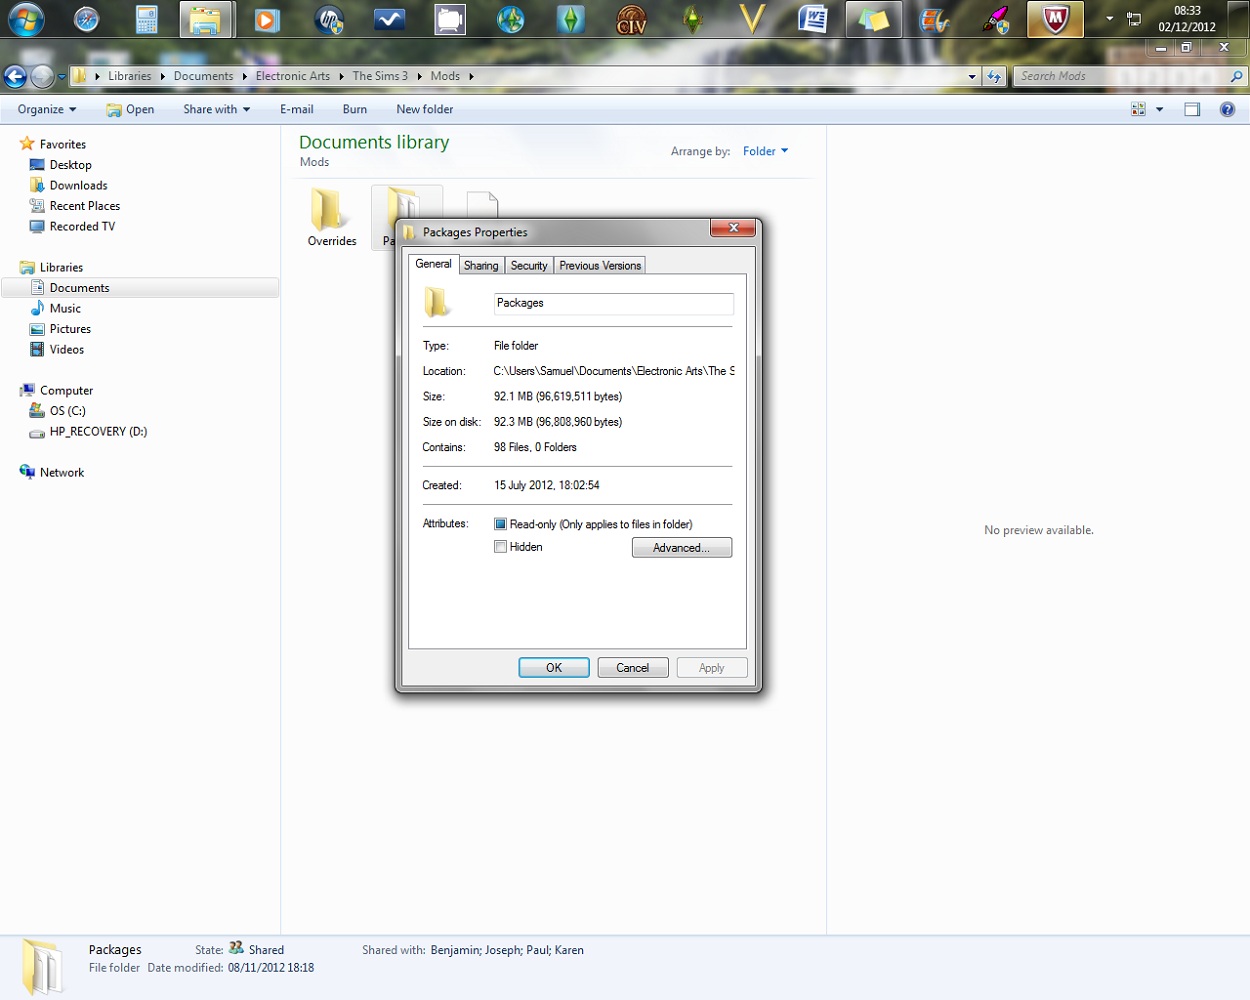
Task: Enable the Hidden attribute checkbox
Action: tap(500, 546)
